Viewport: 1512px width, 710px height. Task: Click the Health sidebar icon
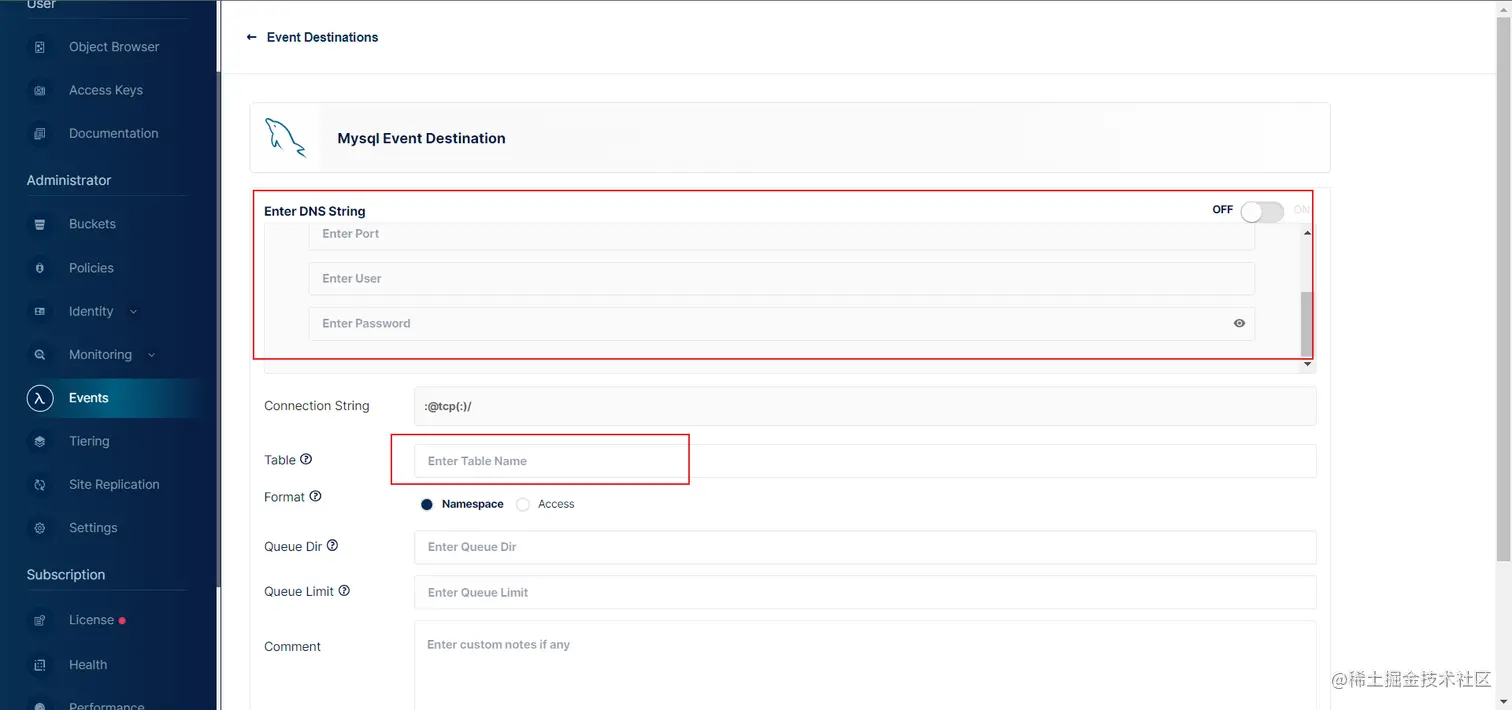[40, 665]
